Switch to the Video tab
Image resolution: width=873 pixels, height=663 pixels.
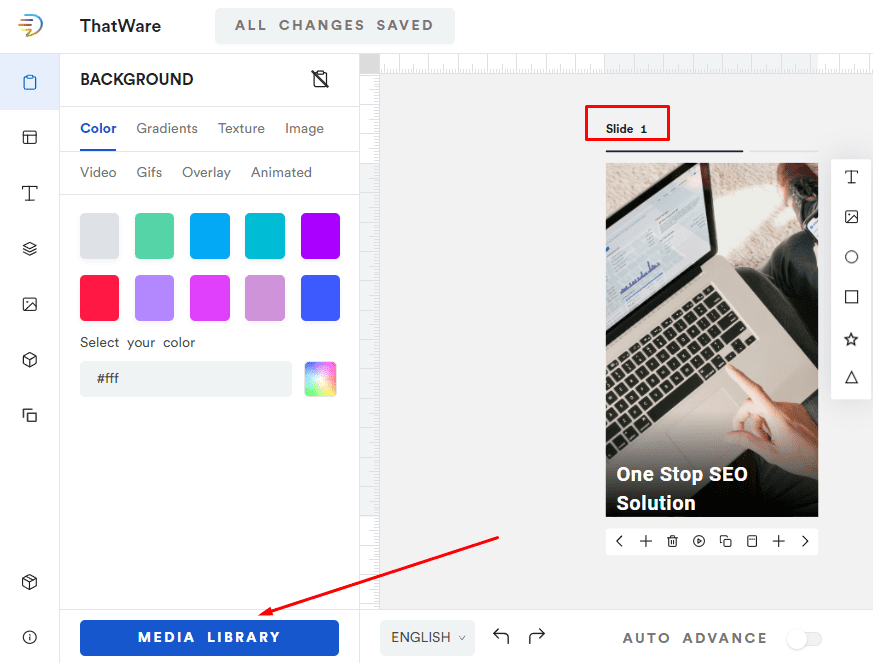pos(98,173)
